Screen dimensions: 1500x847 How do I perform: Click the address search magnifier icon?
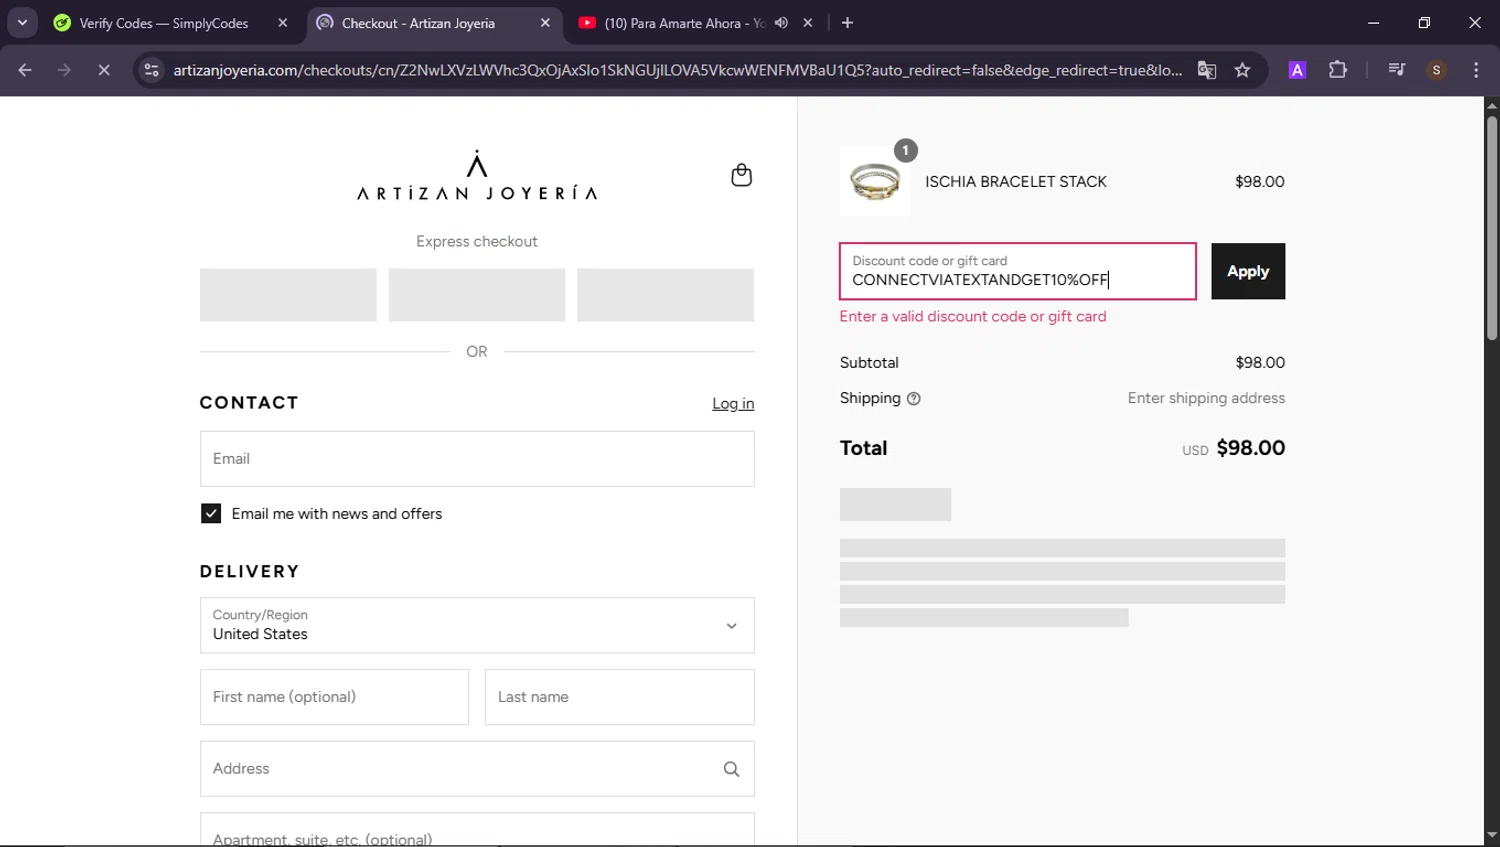click(x=731, y=769)
